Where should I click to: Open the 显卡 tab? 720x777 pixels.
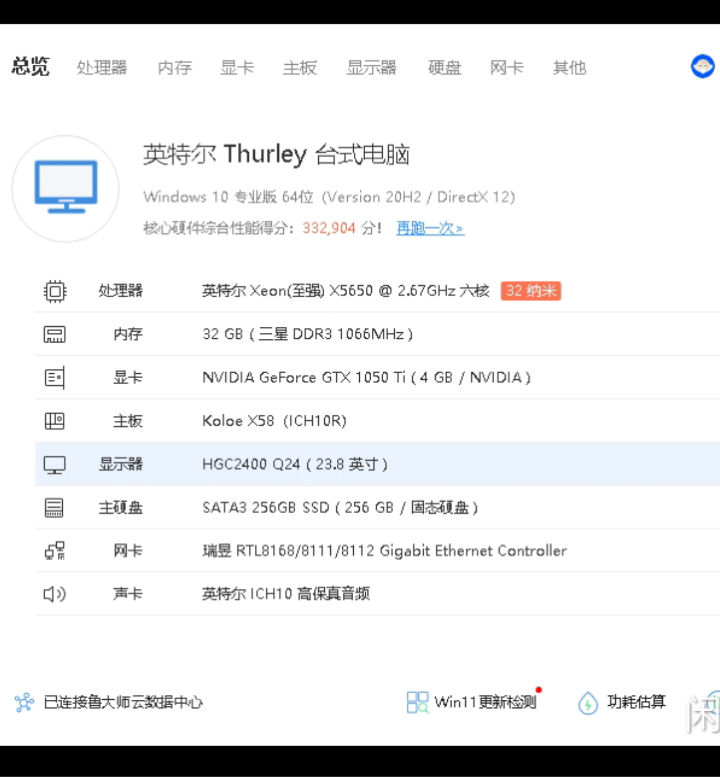tap(237, 67)
